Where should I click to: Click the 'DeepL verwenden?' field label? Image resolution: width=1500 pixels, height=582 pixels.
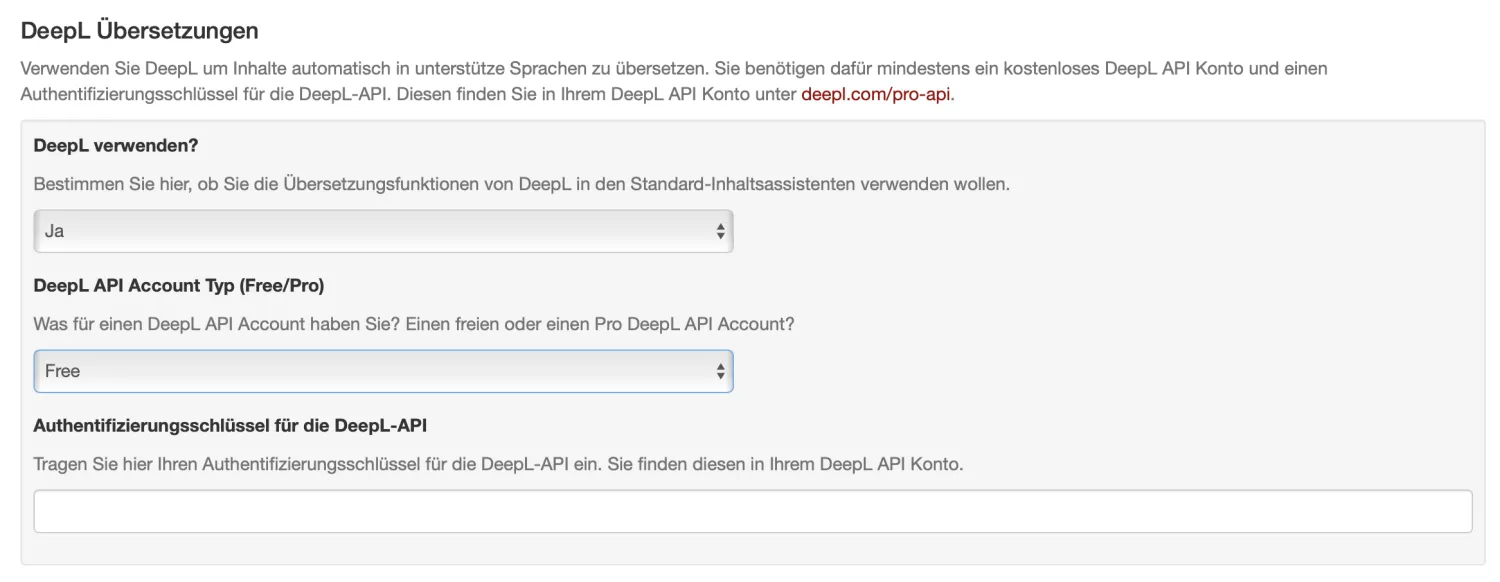[x=116, y=145]
